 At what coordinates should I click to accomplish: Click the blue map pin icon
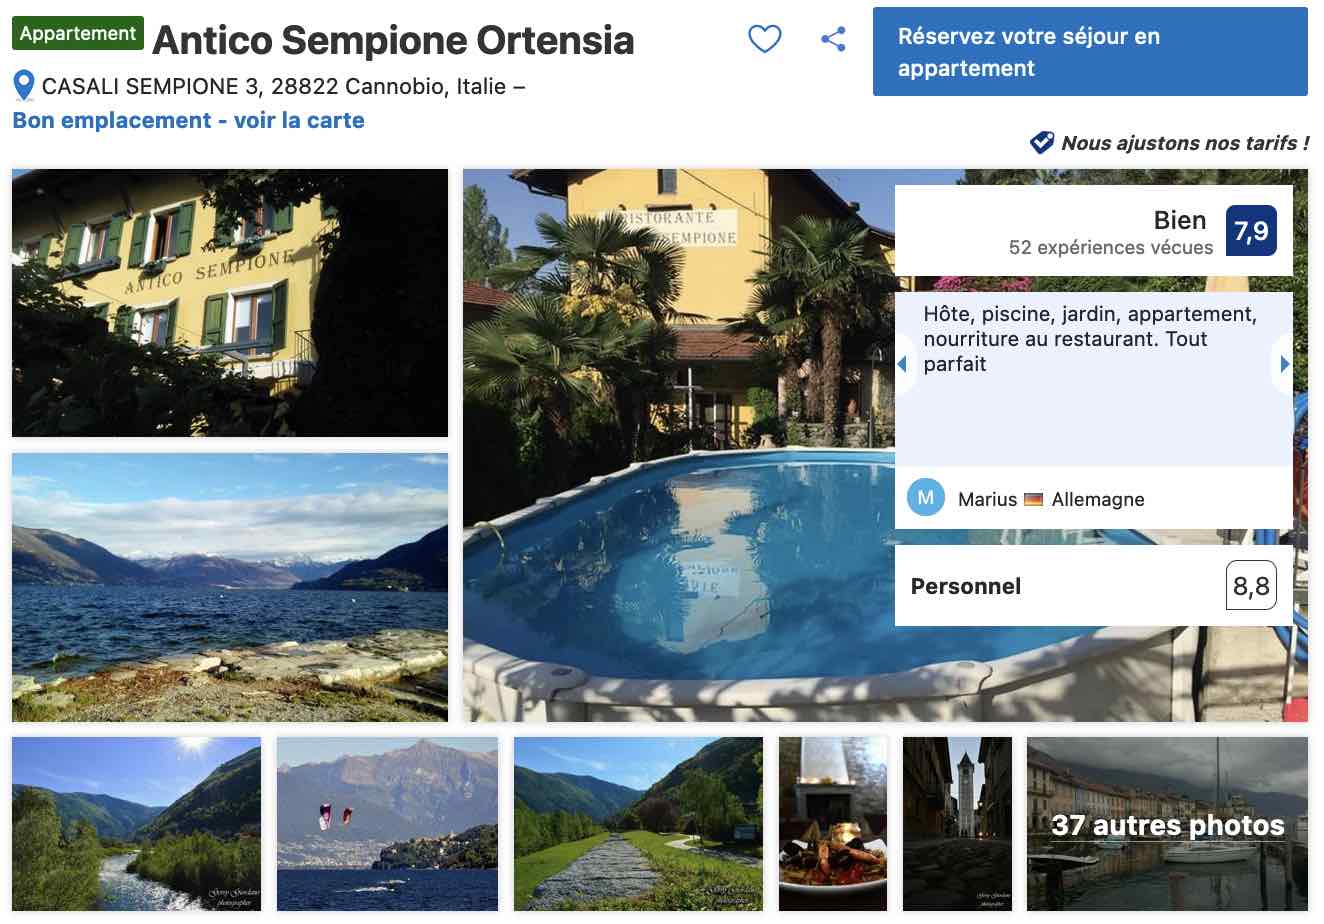tap(24, 86)
